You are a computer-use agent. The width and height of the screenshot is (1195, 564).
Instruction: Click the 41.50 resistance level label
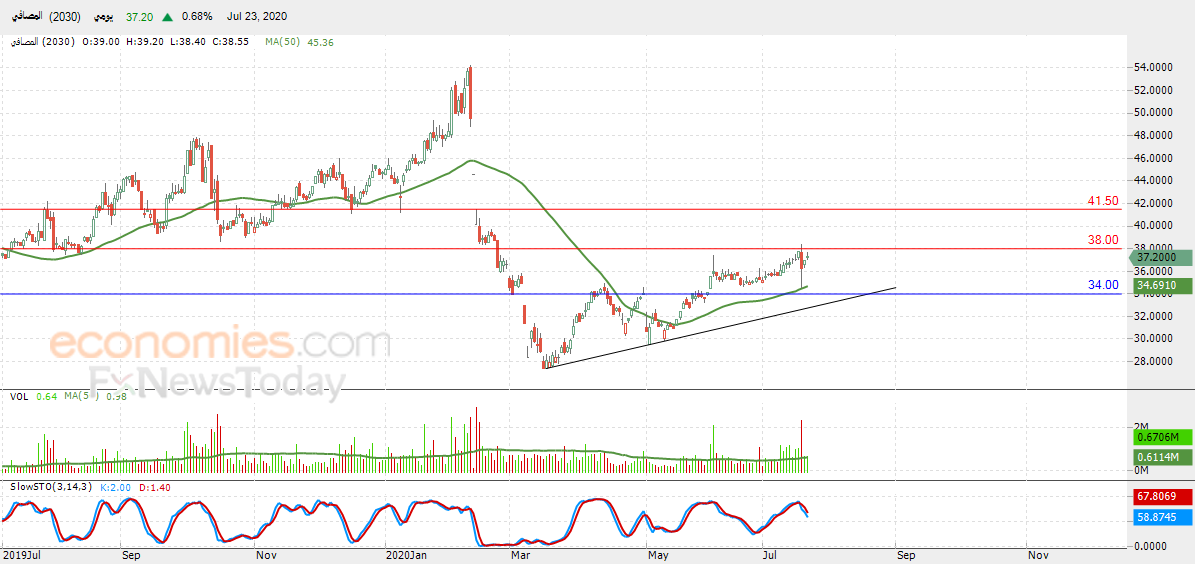coord(1102,201)
